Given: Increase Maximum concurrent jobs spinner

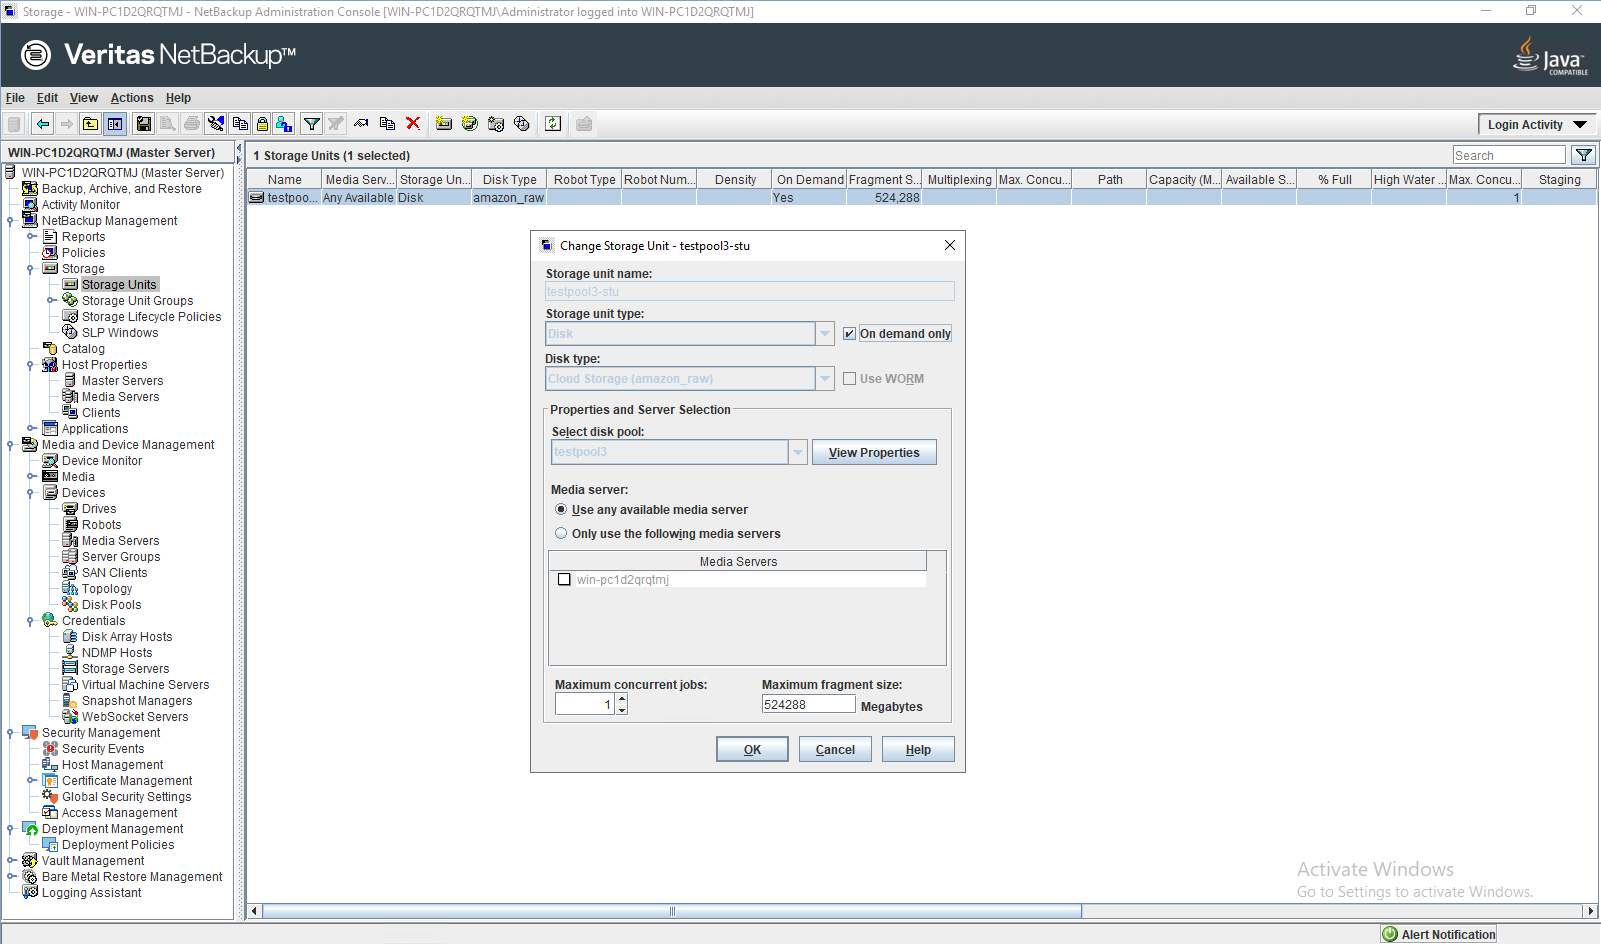Looking at the screenshot, I should click(622, 699).
